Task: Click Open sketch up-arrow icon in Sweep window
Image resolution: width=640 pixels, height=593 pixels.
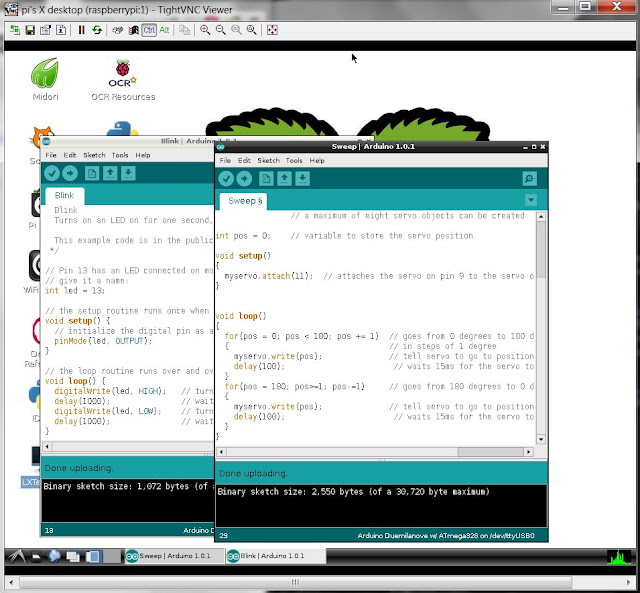Action: (284, 178)
